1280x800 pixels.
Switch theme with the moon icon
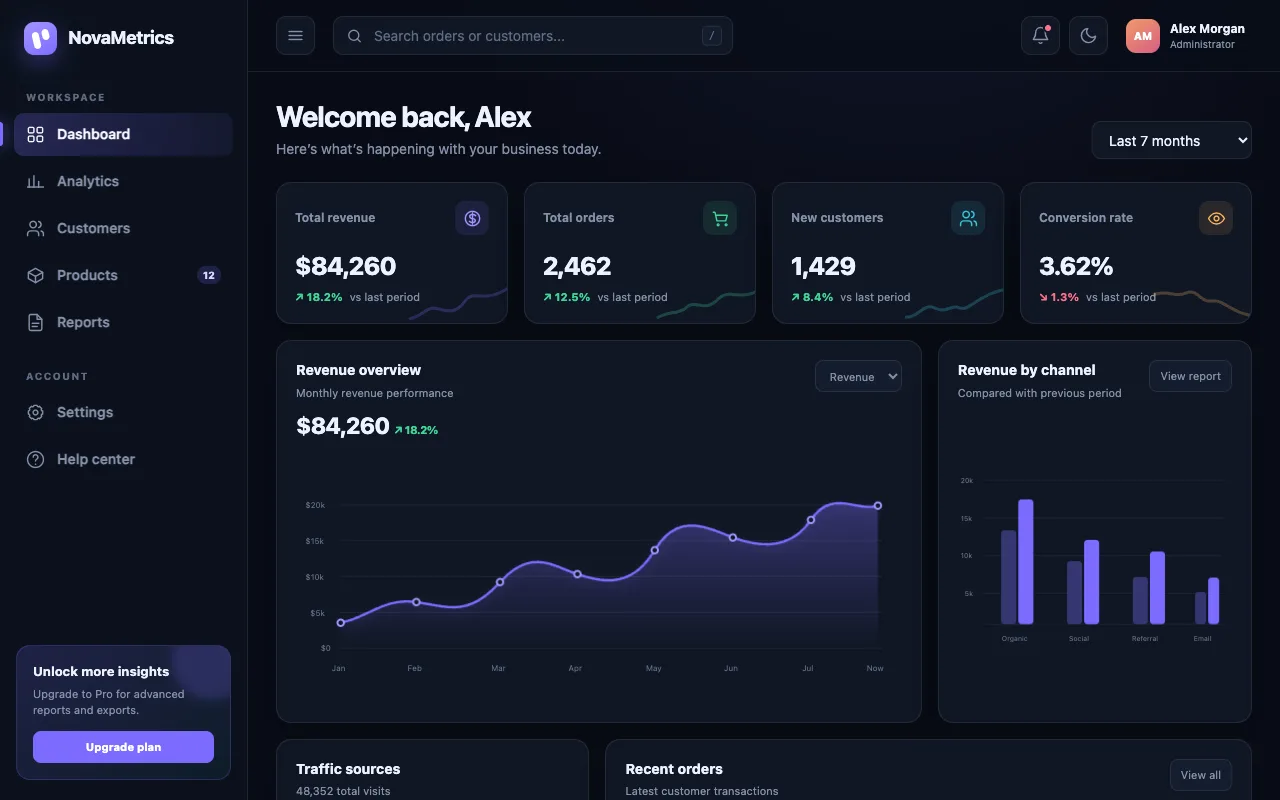pyautogui.click(x=1088, y=35)
